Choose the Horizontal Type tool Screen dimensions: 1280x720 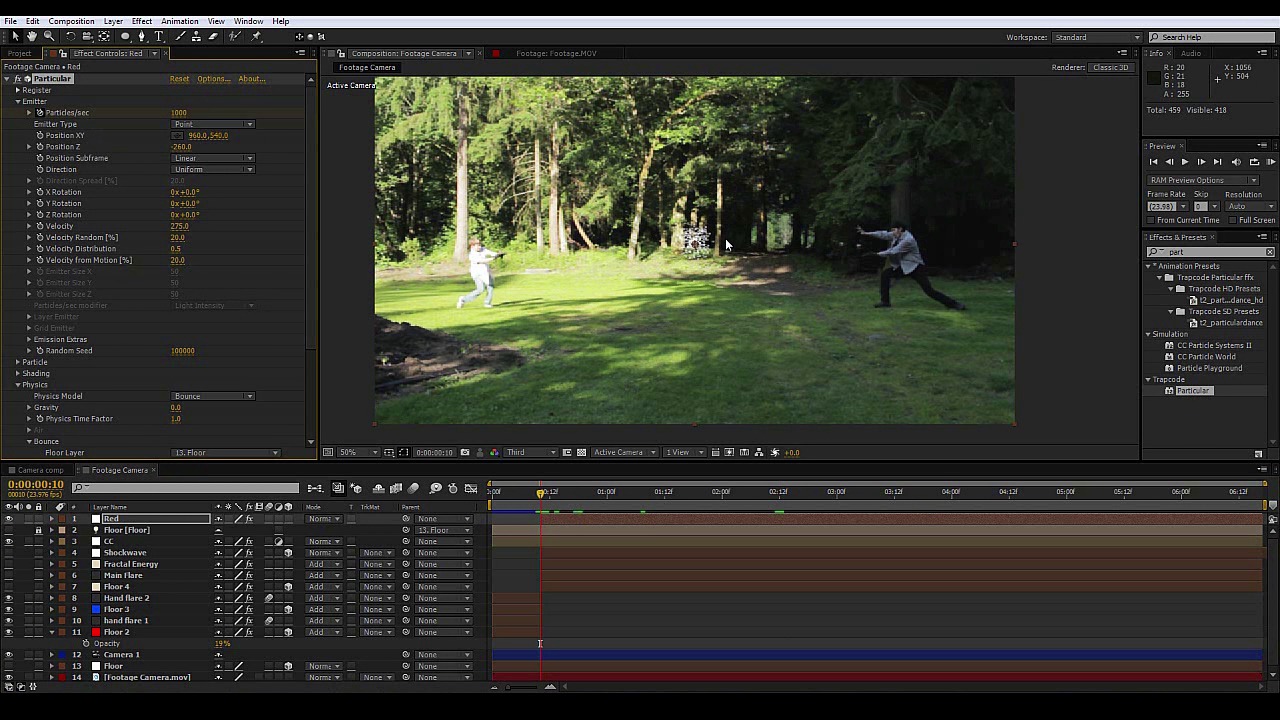[x=158, y=36]
